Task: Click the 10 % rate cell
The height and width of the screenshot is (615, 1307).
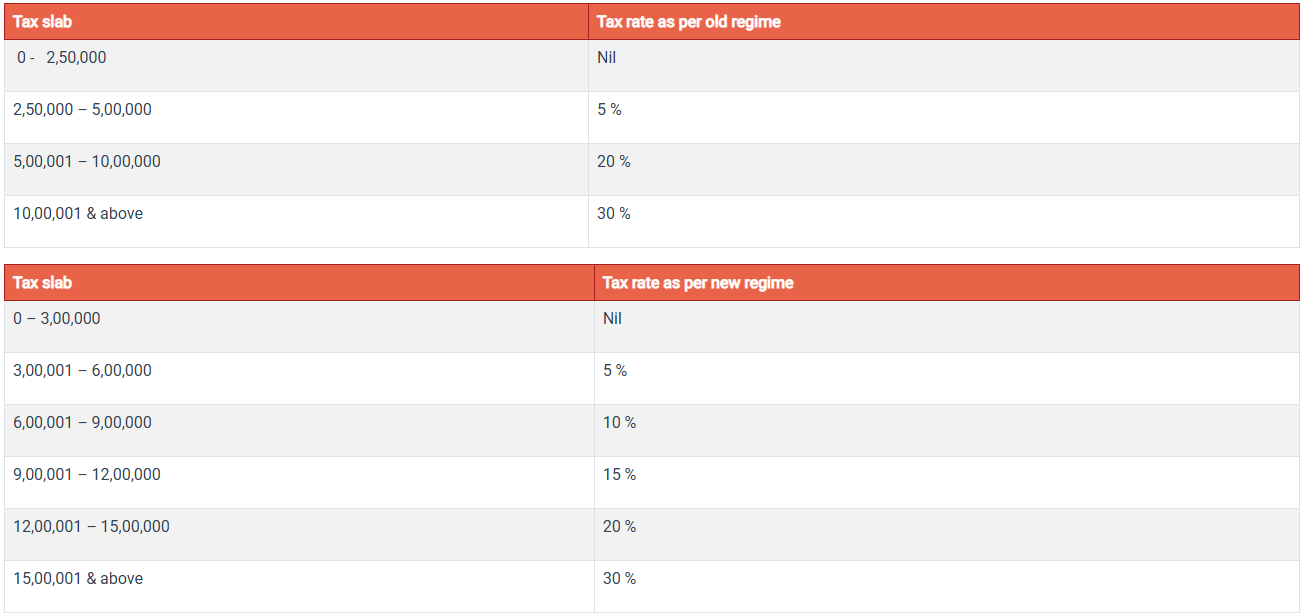Action: [619, 423]
